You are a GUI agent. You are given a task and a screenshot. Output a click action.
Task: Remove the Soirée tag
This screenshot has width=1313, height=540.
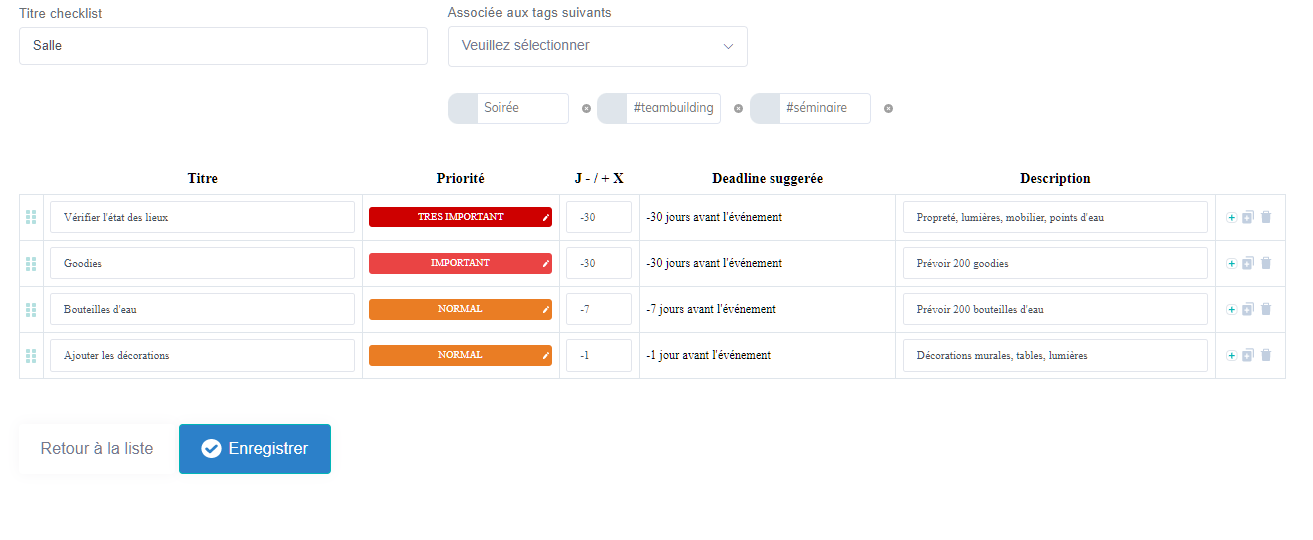click(x=586, y=108)
